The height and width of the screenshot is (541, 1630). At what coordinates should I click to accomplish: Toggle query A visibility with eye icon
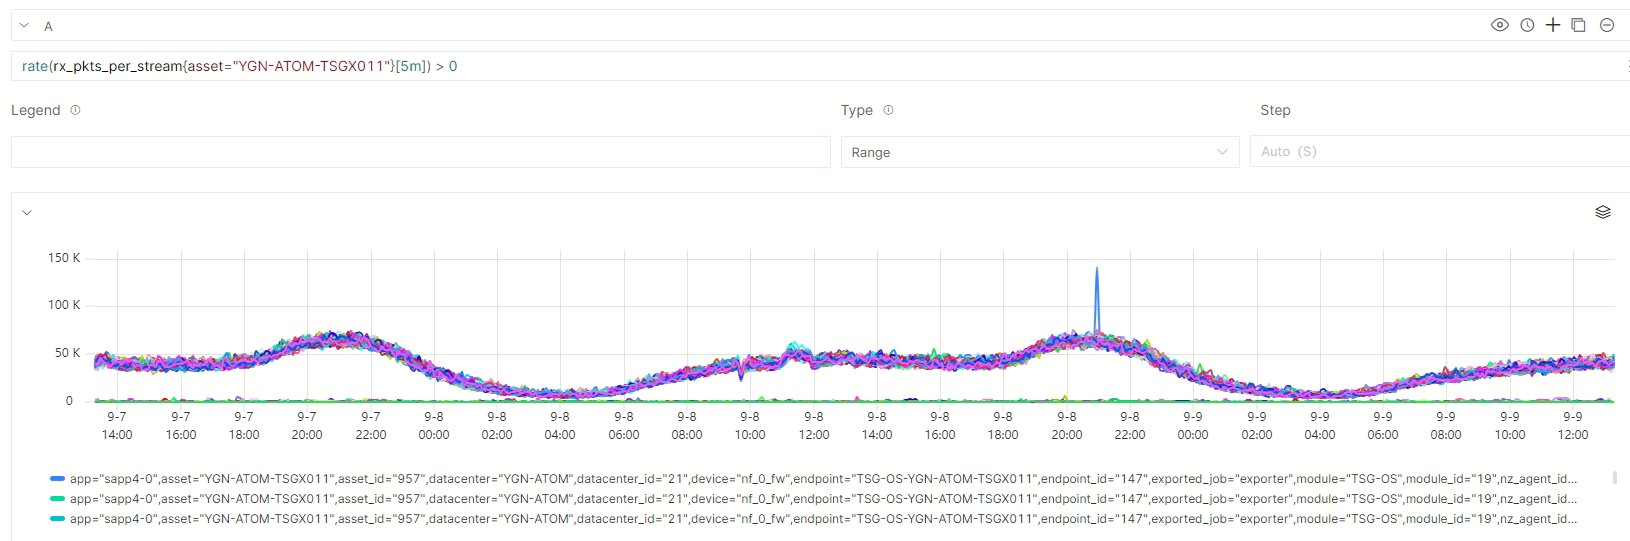pyautogui.click(x=1499, y=25)
